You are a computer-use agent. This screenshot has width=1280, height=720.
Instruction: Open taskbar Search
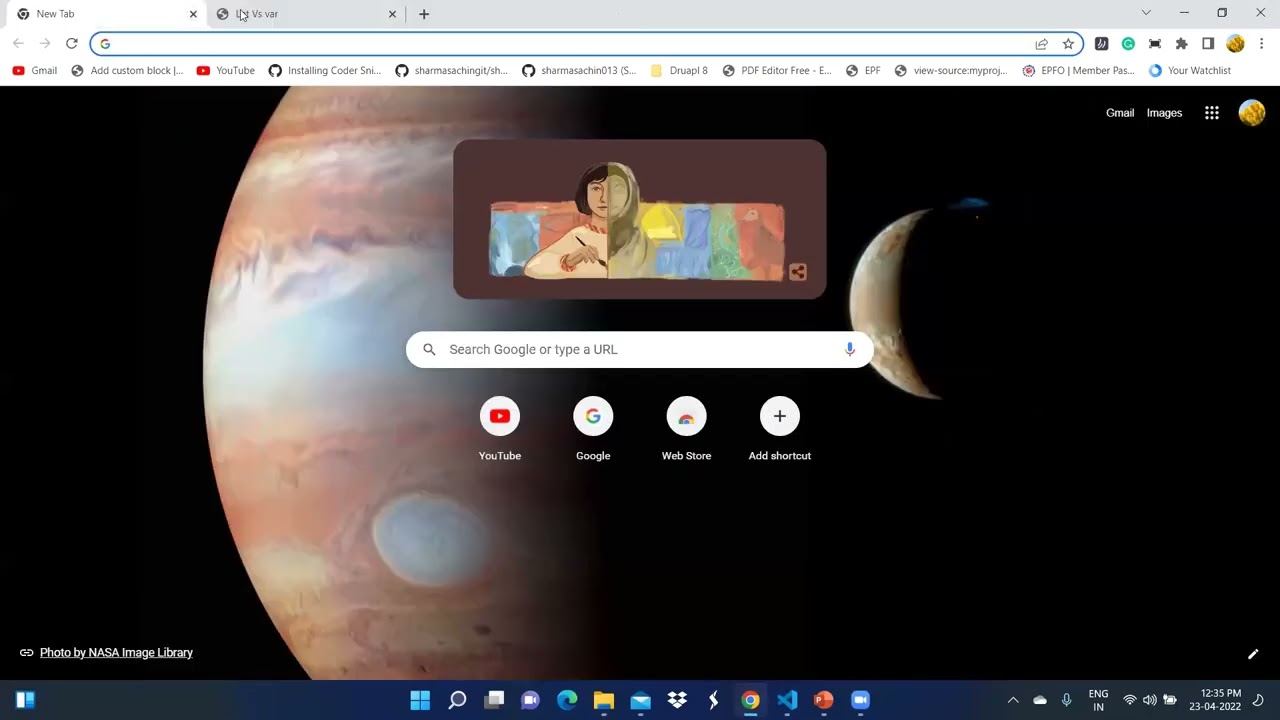coord(457,700)
